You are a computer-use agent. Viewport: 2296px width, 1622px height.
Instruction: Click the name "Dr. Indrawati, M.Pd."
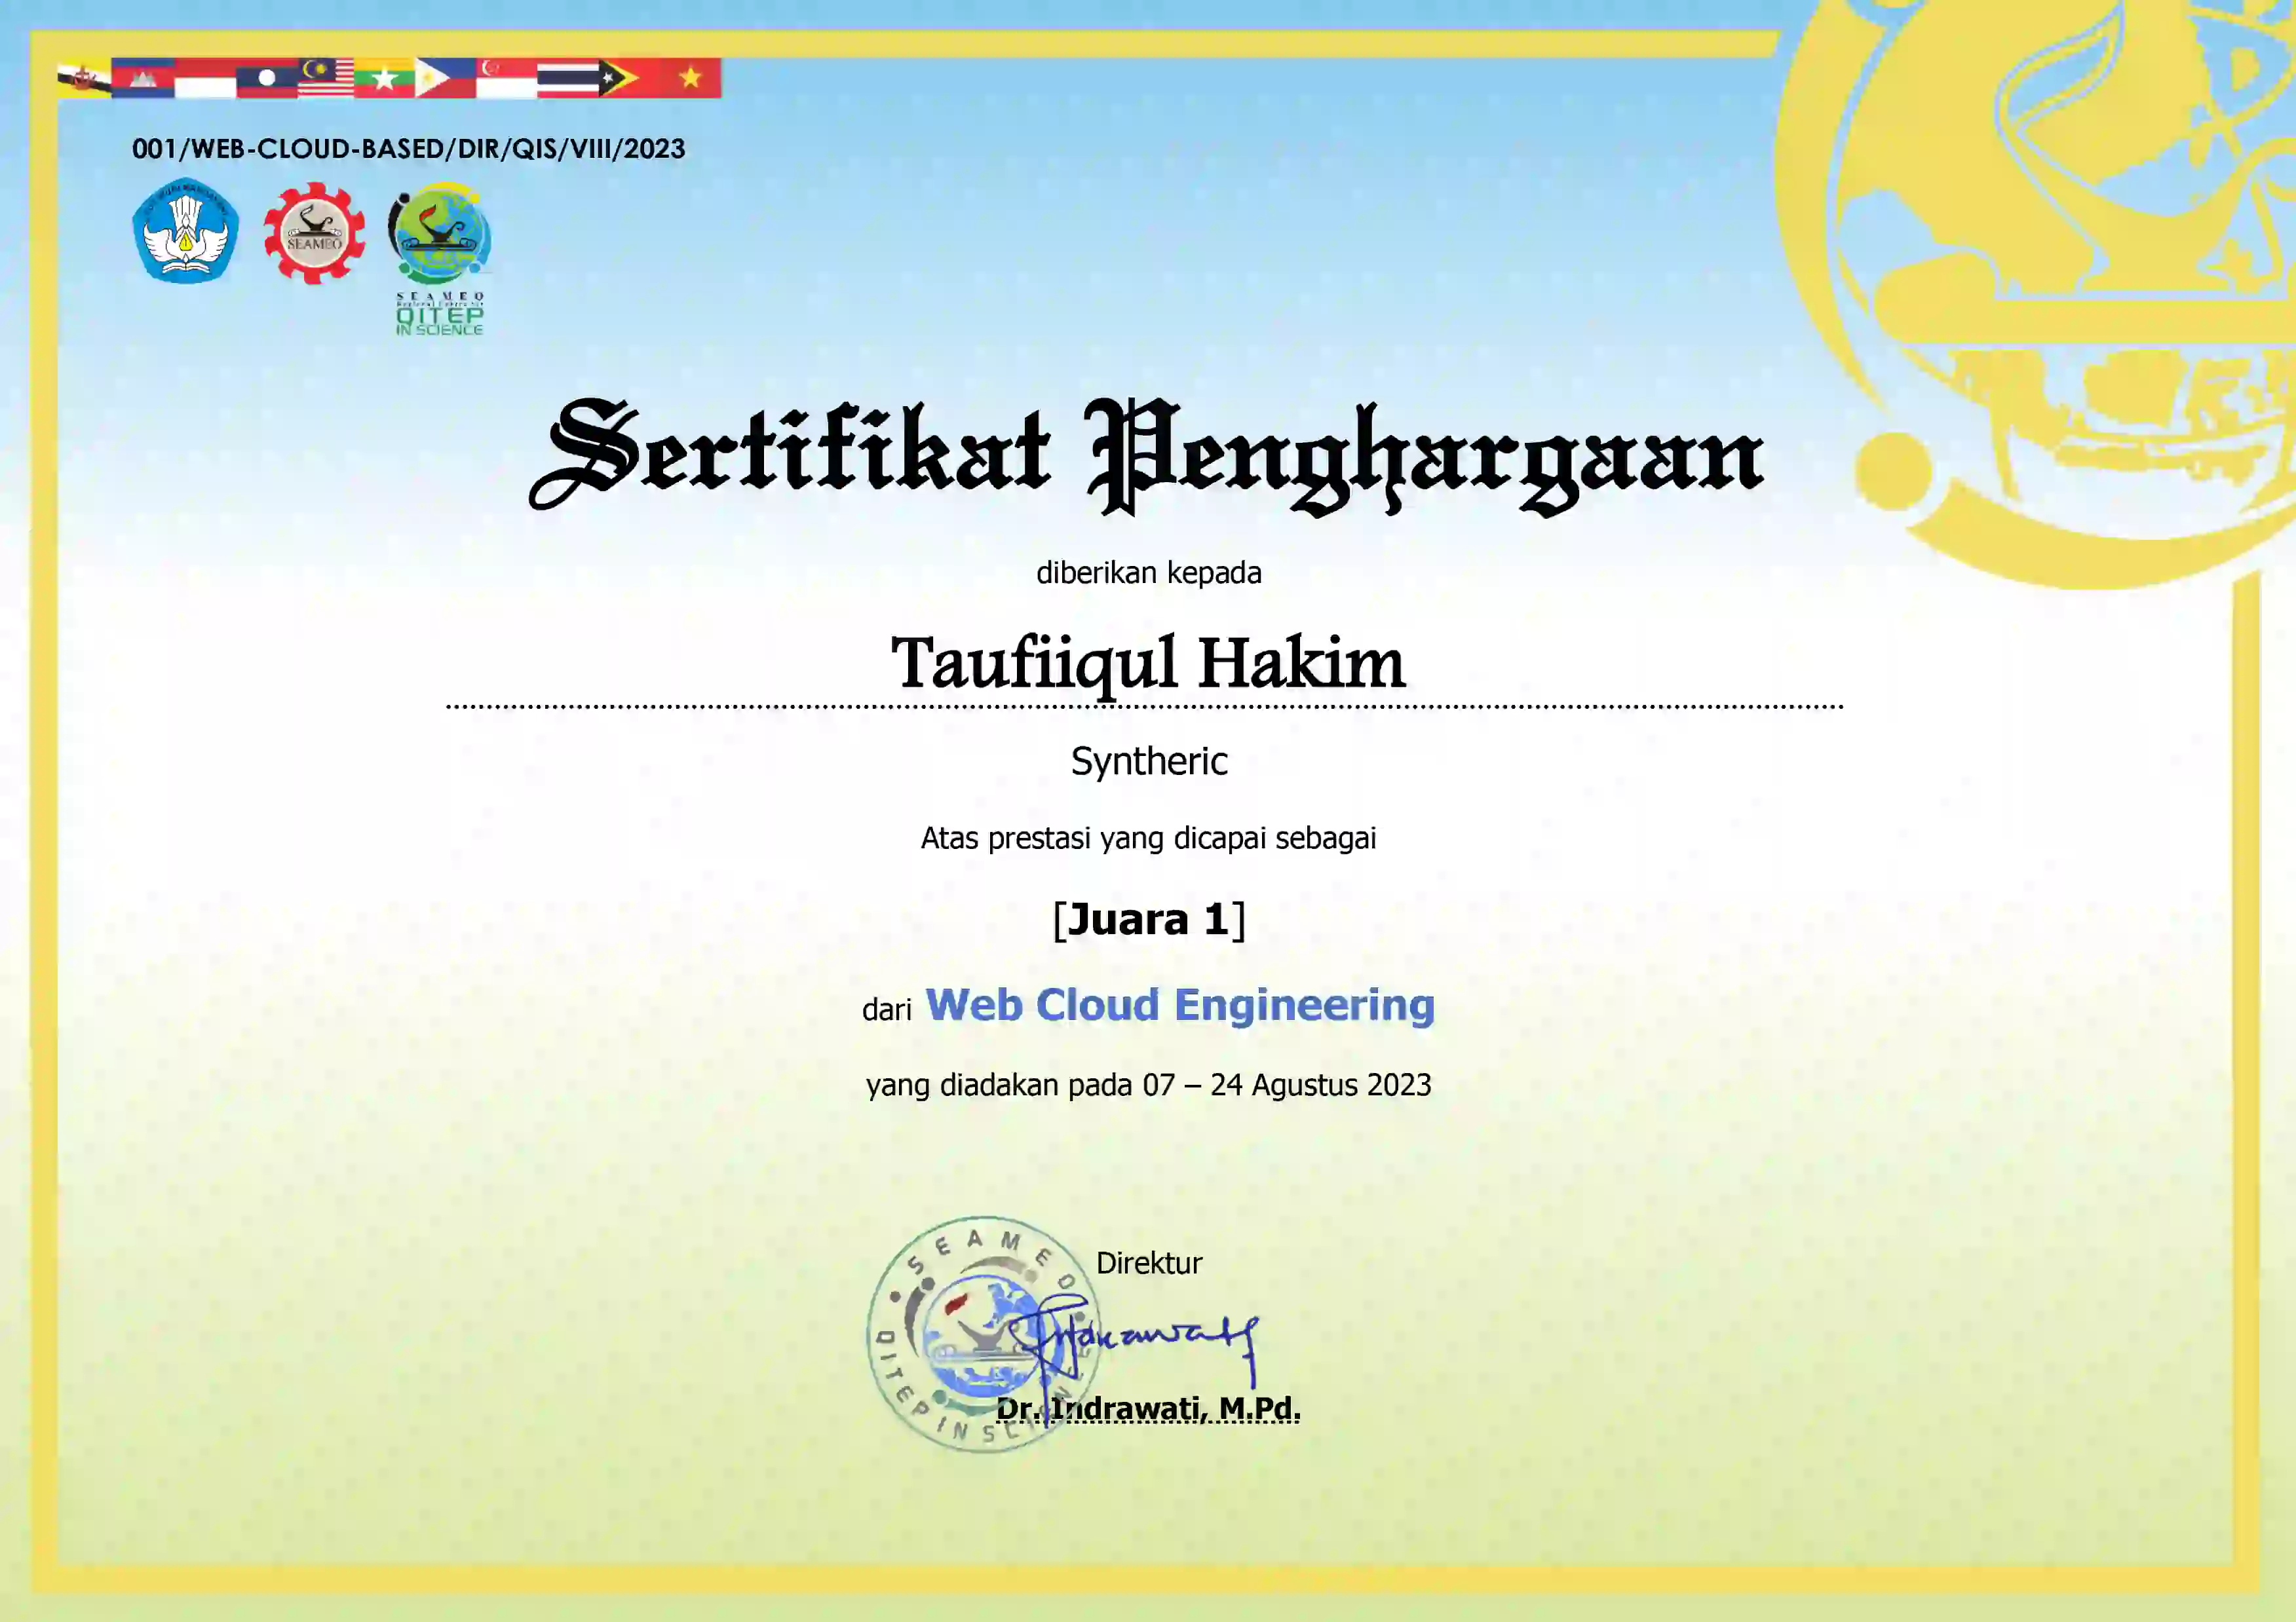1148,1409
